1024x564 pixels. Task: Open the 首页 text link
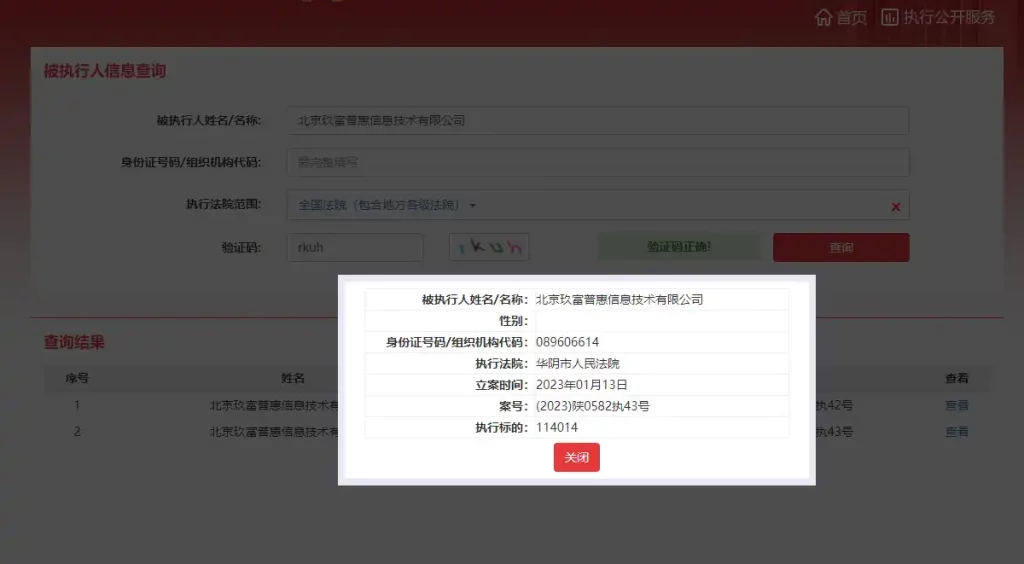[852, 17]
